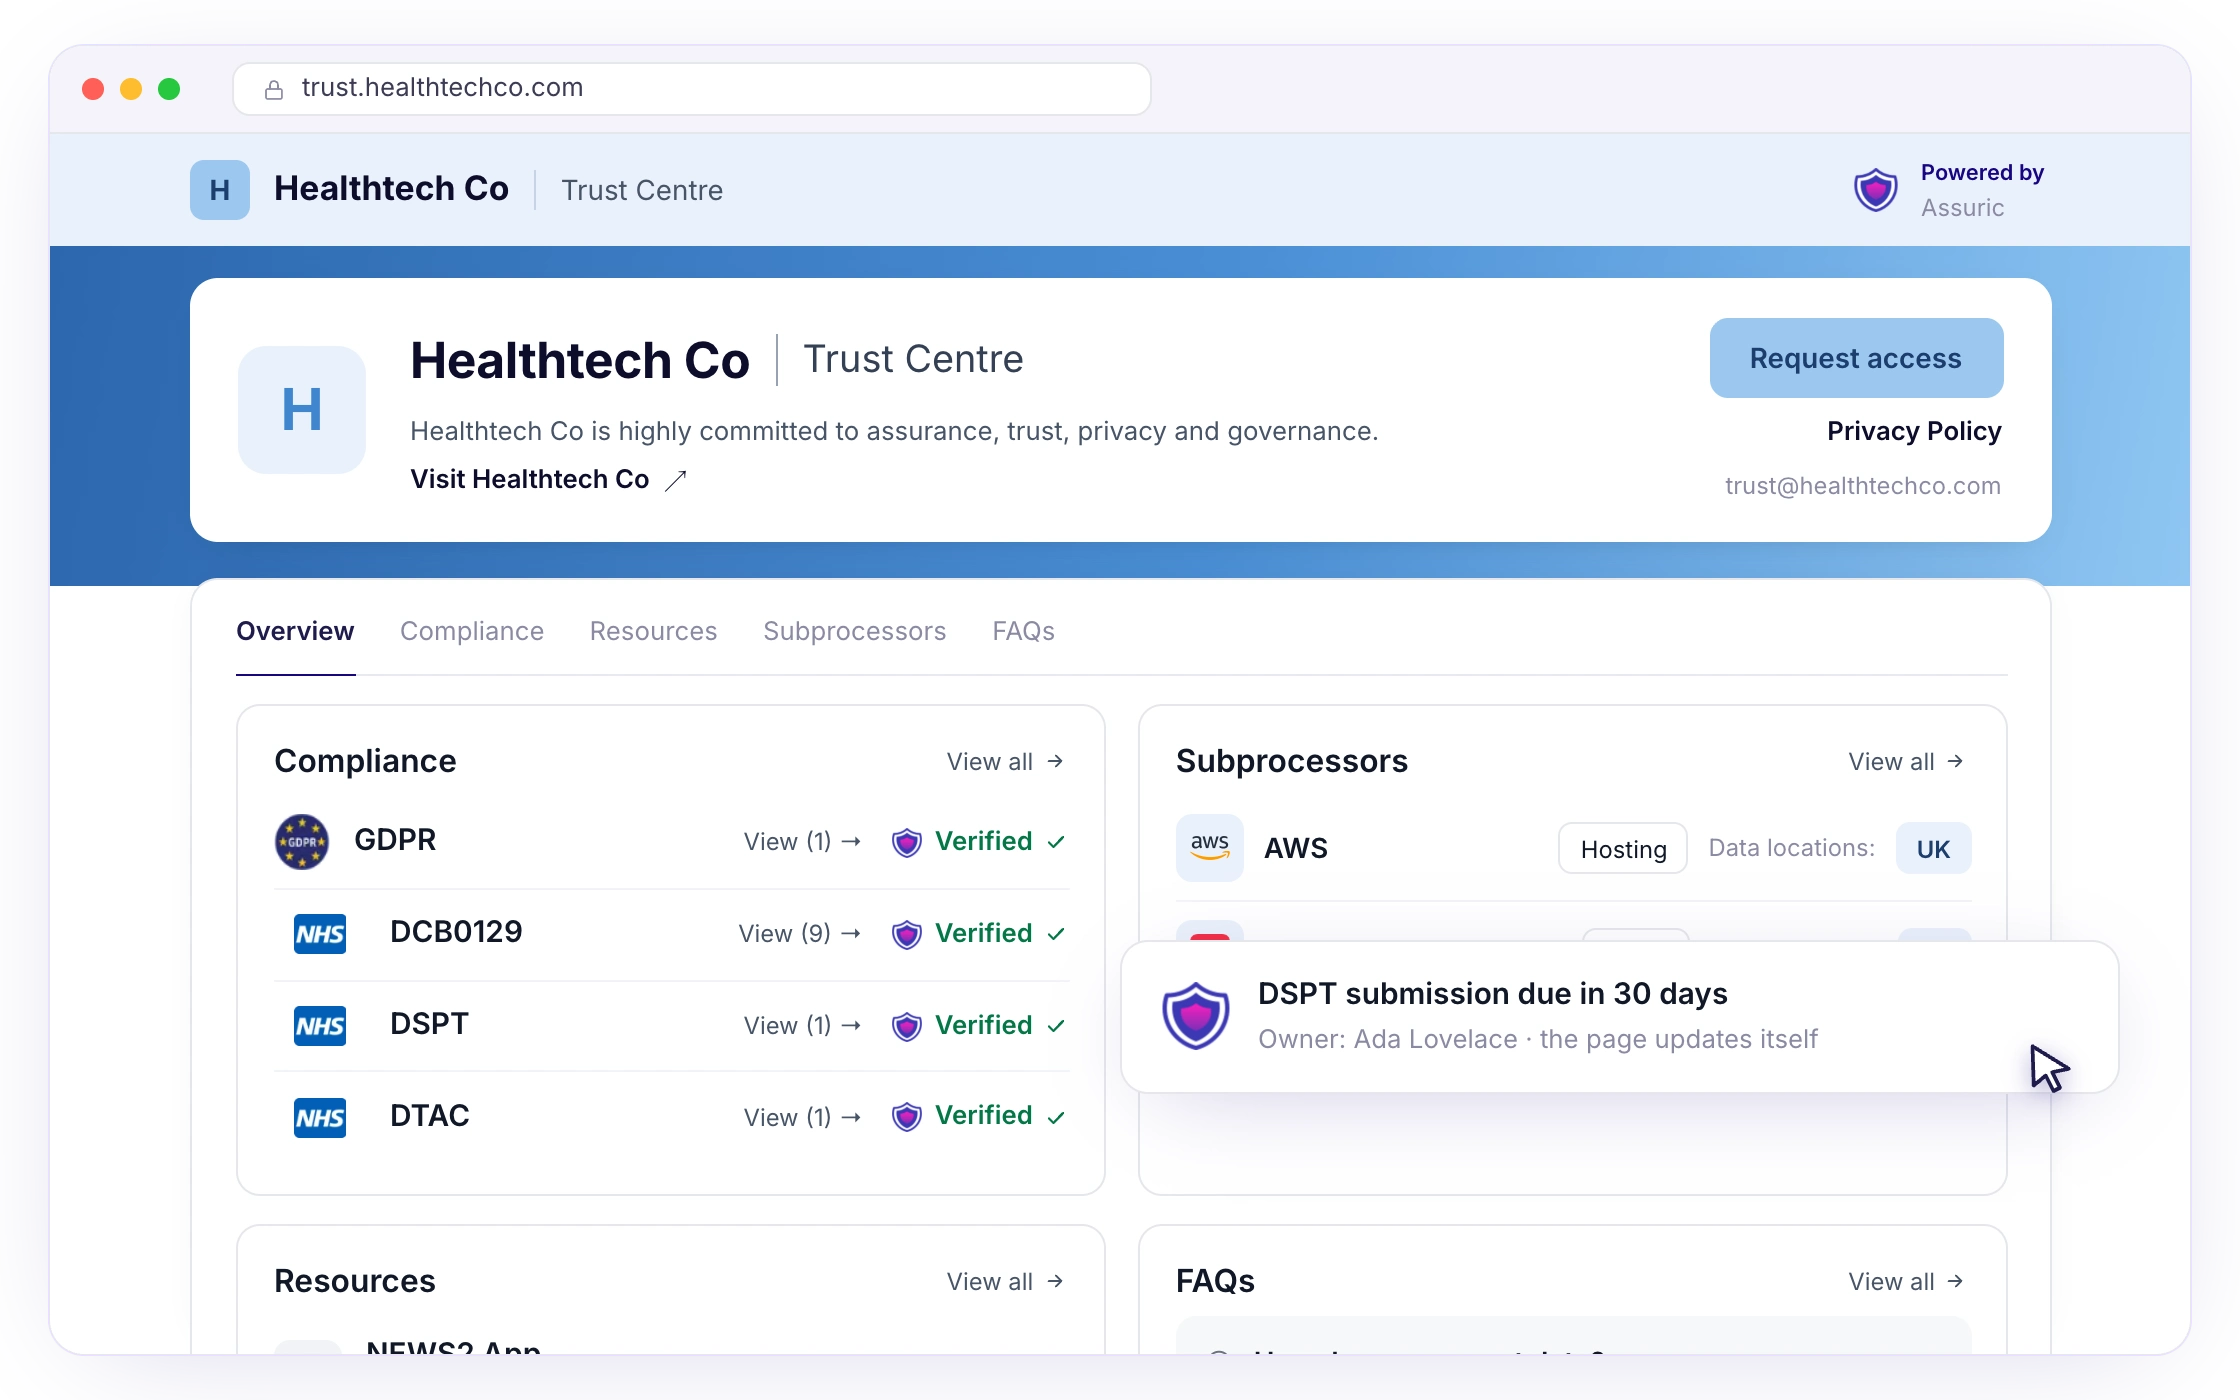Expand View (9) for DCB0129
The image size is (2240, 1400).
(800, 933)
